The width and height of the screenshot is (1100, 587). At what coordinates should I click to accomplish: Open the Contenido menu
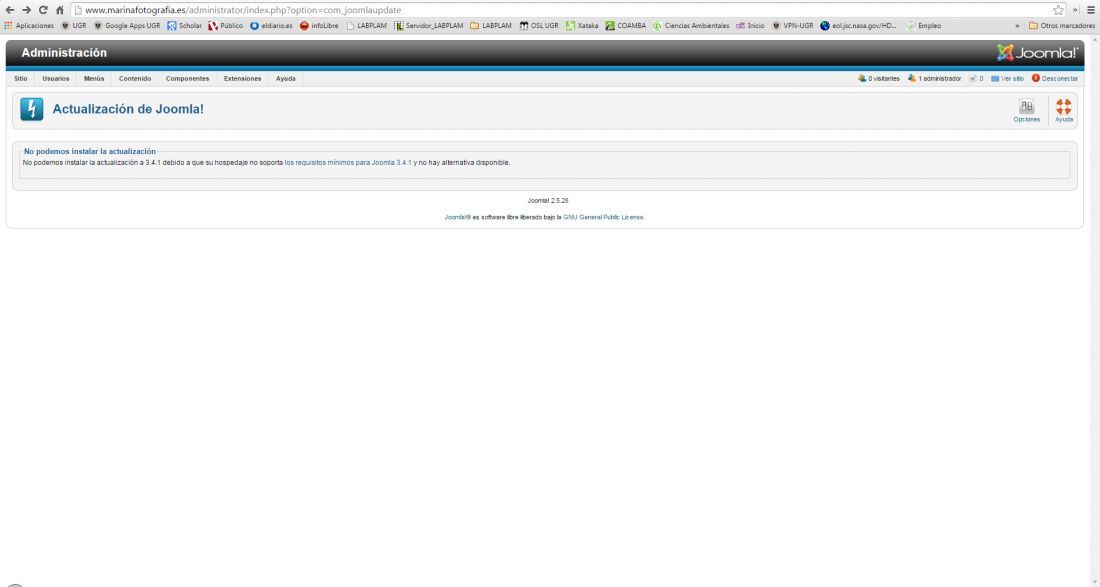135,79
